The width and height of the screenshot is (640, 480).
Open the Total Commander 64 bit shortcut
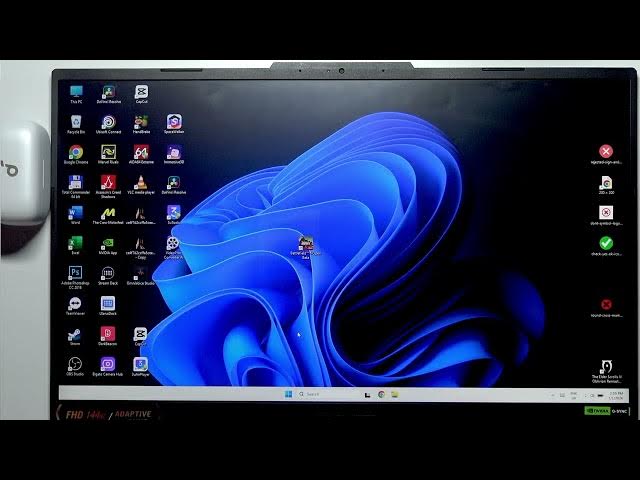tap(76, 187)
